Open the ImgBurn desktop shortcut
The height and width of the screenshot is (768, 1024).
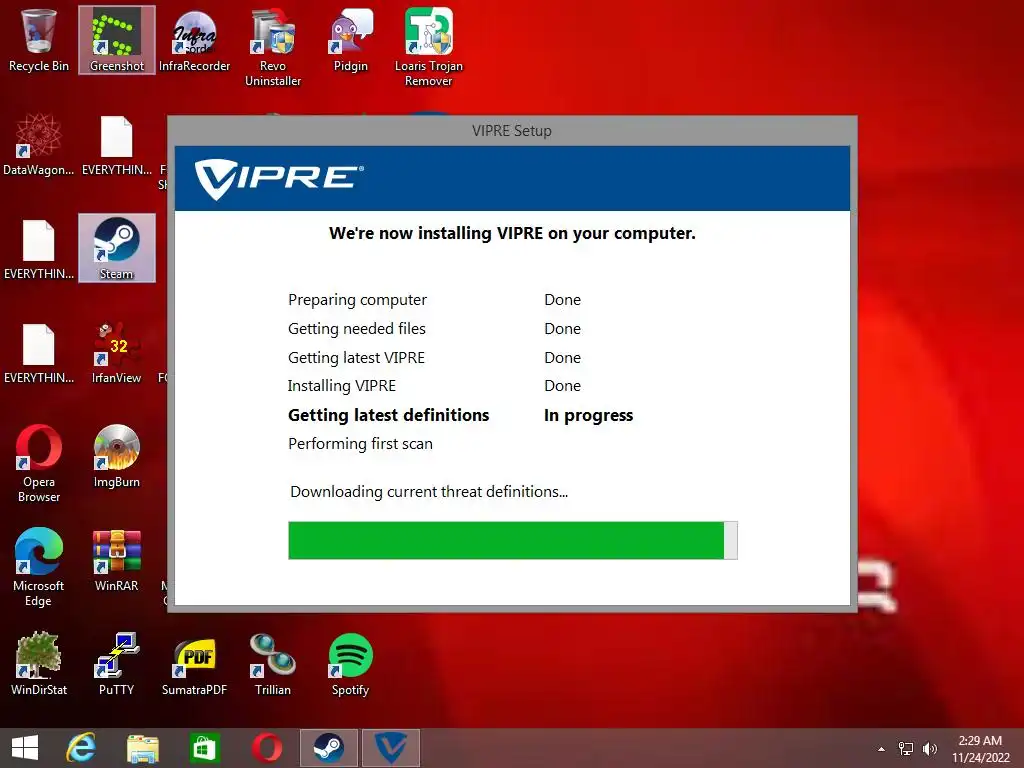point(117,456)
